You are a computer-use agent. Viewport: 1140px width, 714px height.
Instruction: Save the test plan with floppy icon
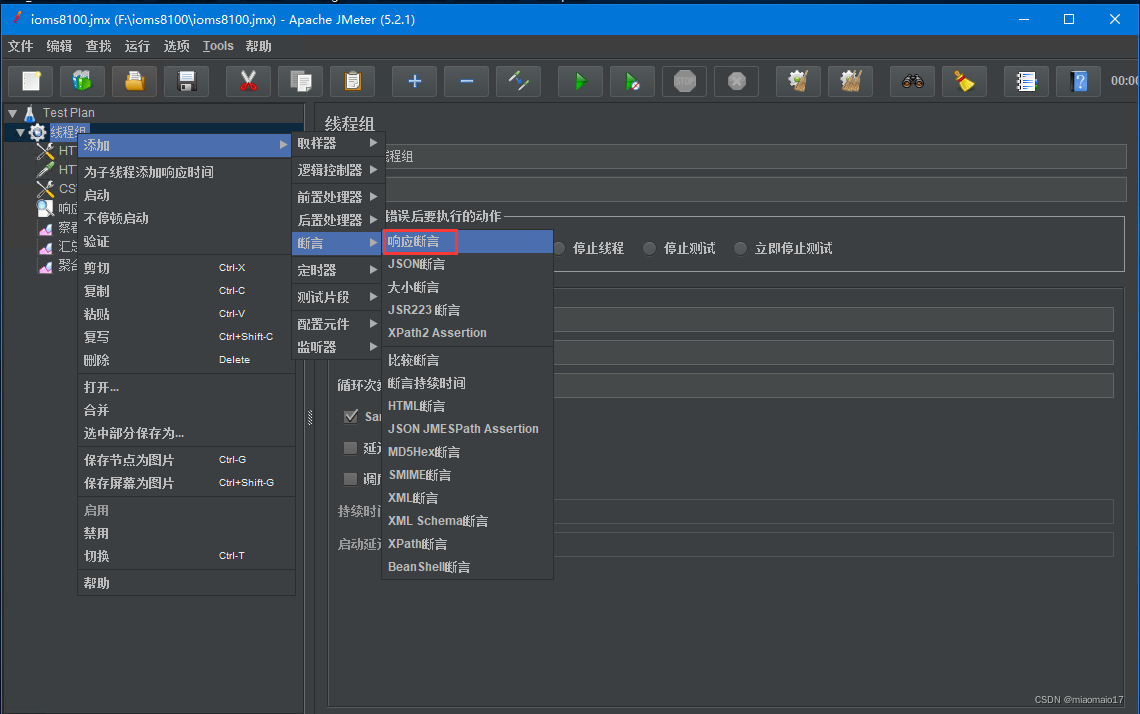point(187,81)
